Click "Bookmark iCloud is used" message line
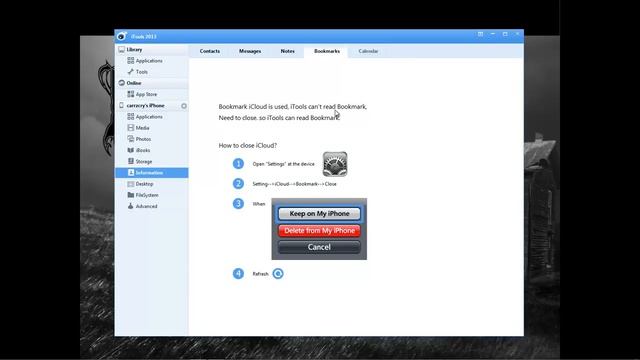This screenshot has width=640, height=360. click(293, 107)
